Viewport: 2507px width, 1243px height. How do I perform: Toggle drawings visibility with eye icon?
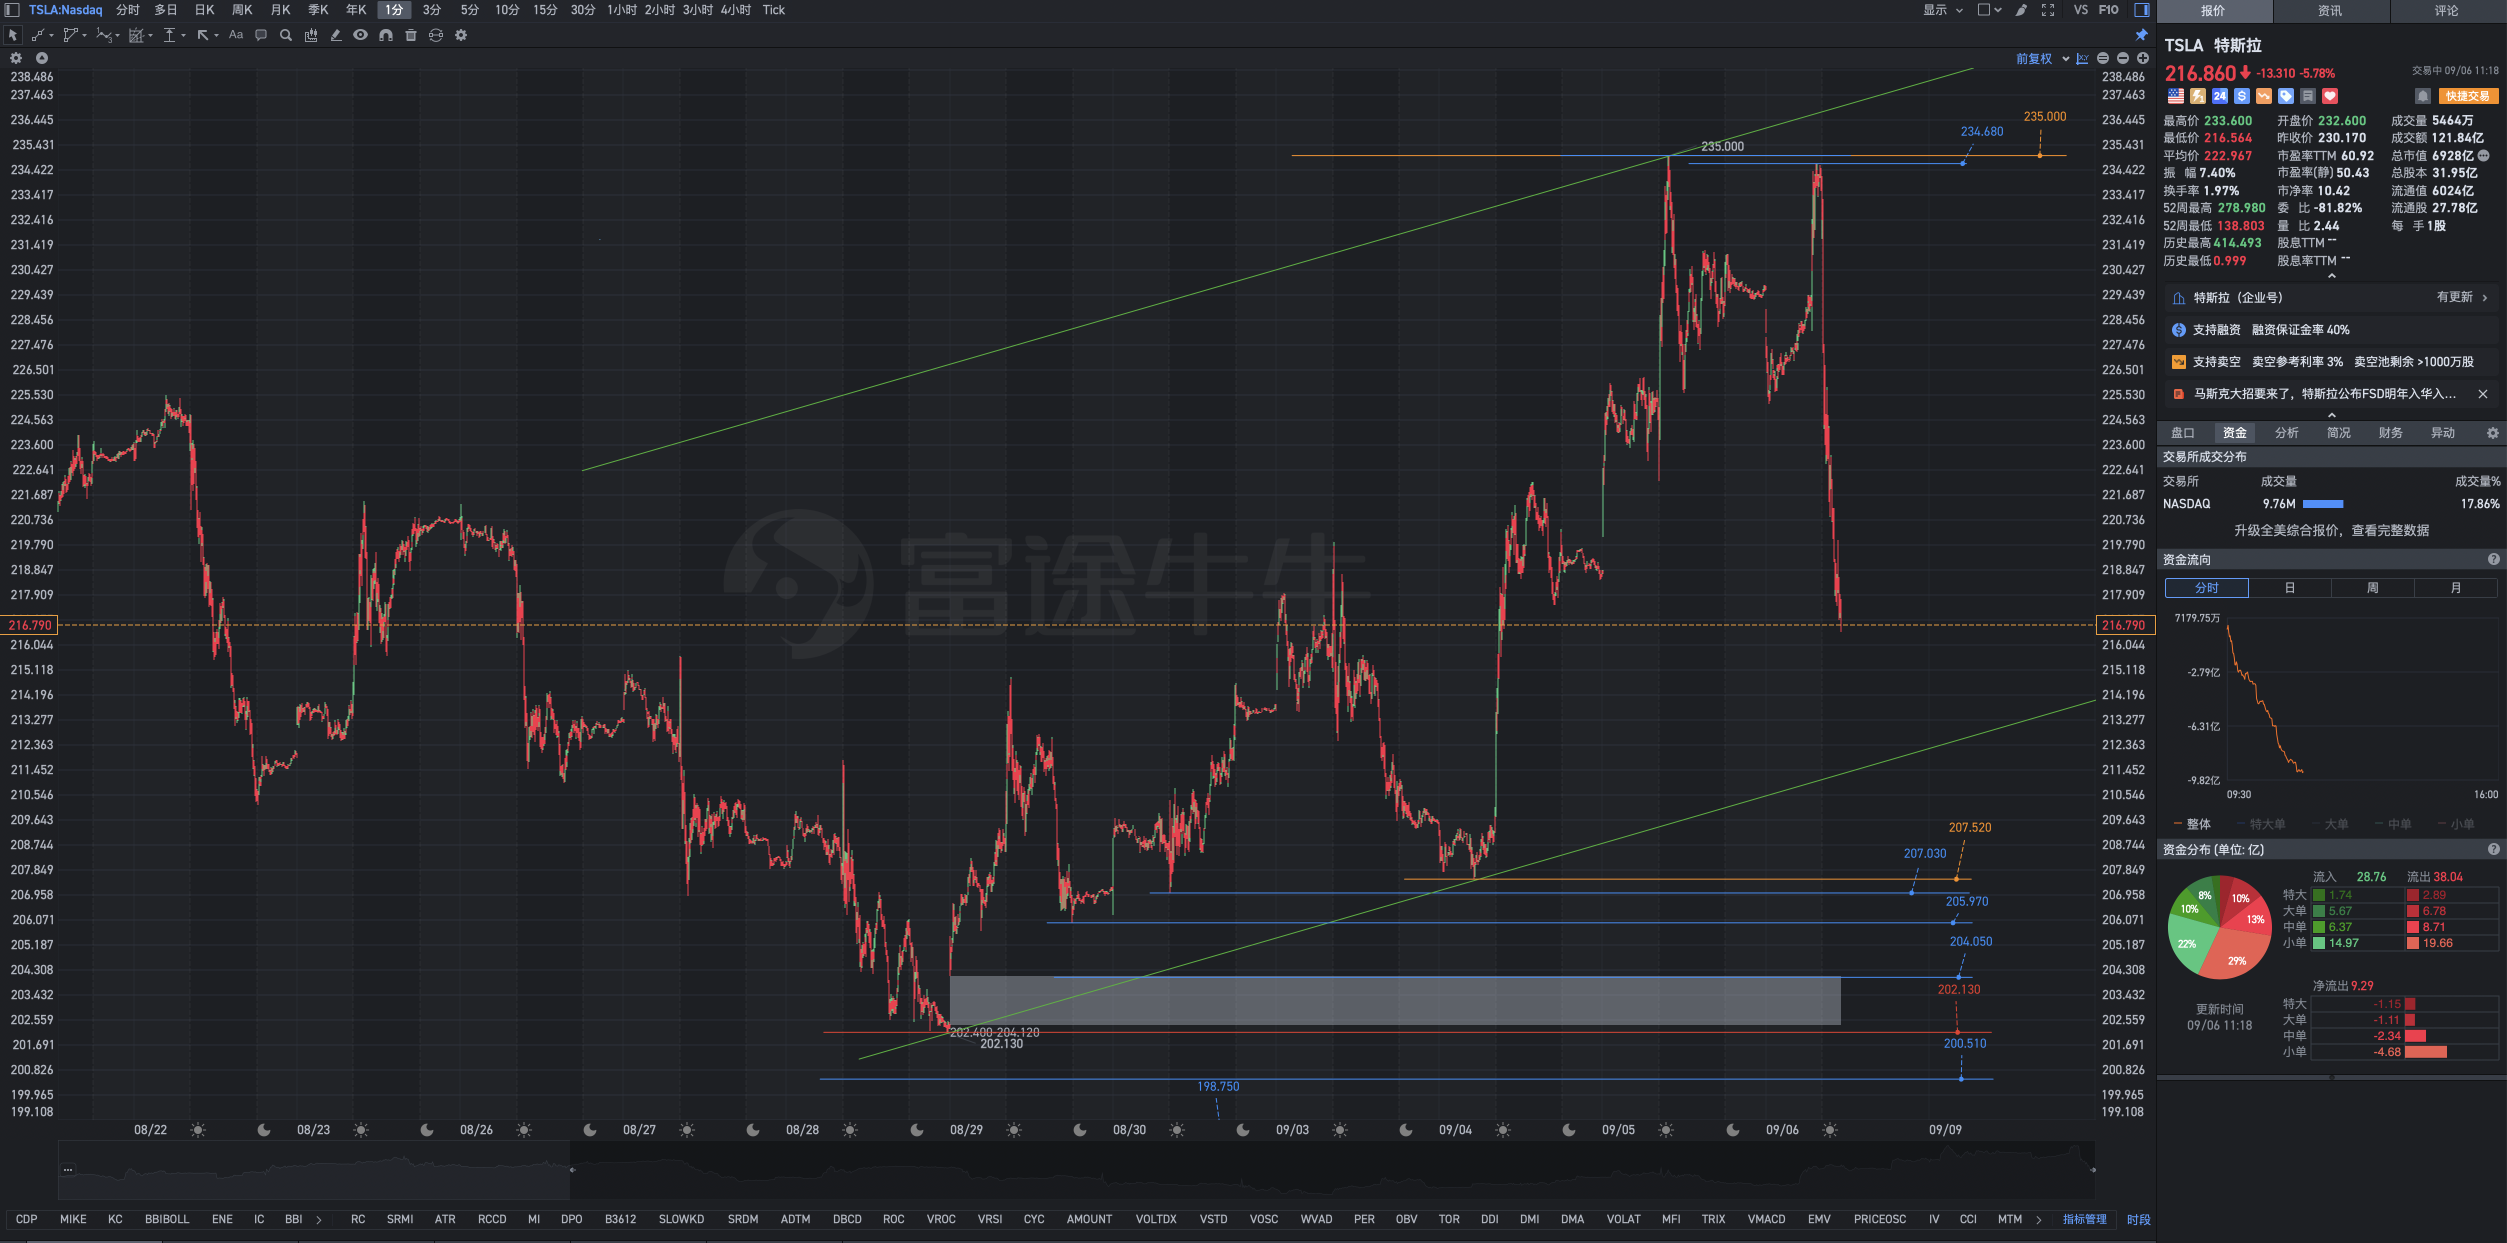(360, 35)
